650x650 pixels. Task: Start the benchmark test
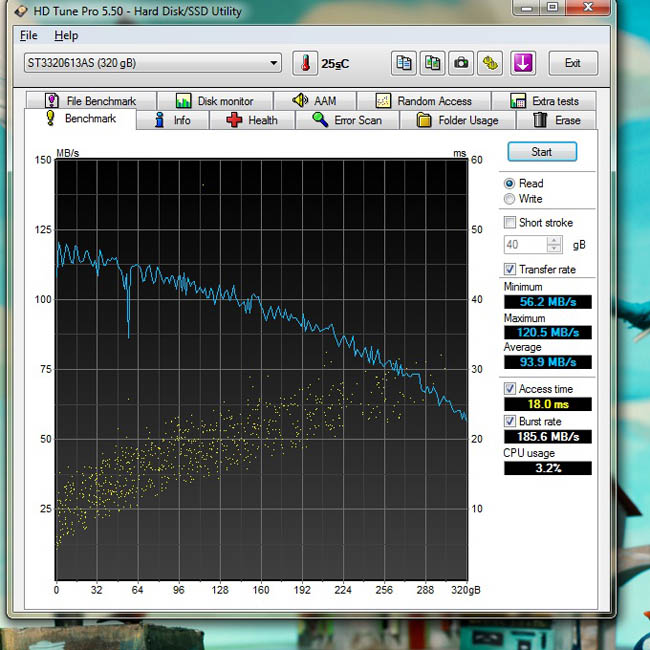point(542,152)
